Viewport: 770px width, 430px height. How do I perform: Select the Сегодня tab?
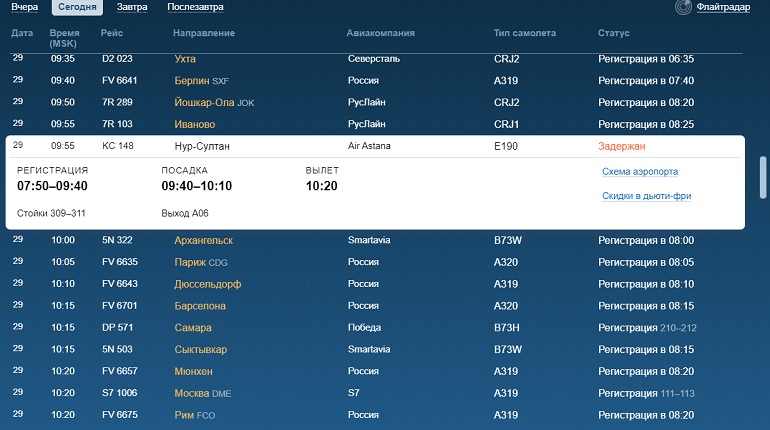tap(77, 7)
